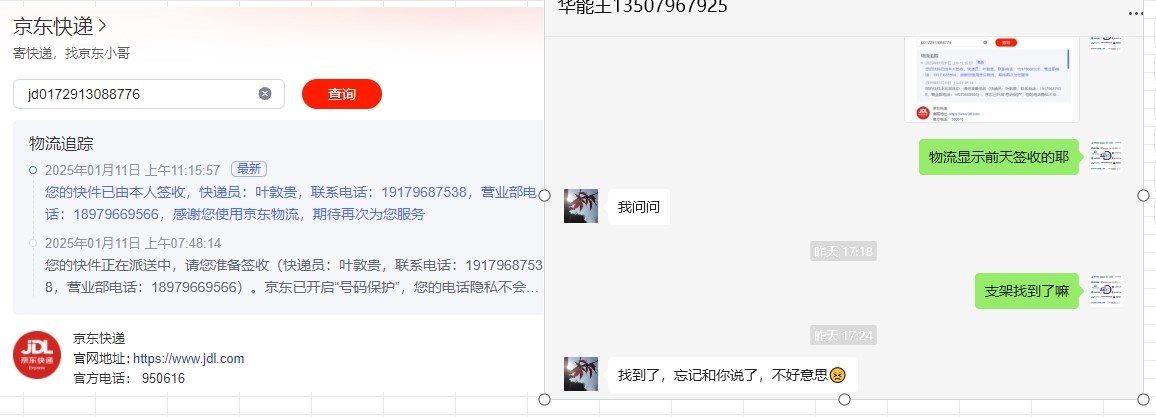Click the contact avatar beside 找到了 message
The image size is (1156, 417).
[x=581, y=374]
